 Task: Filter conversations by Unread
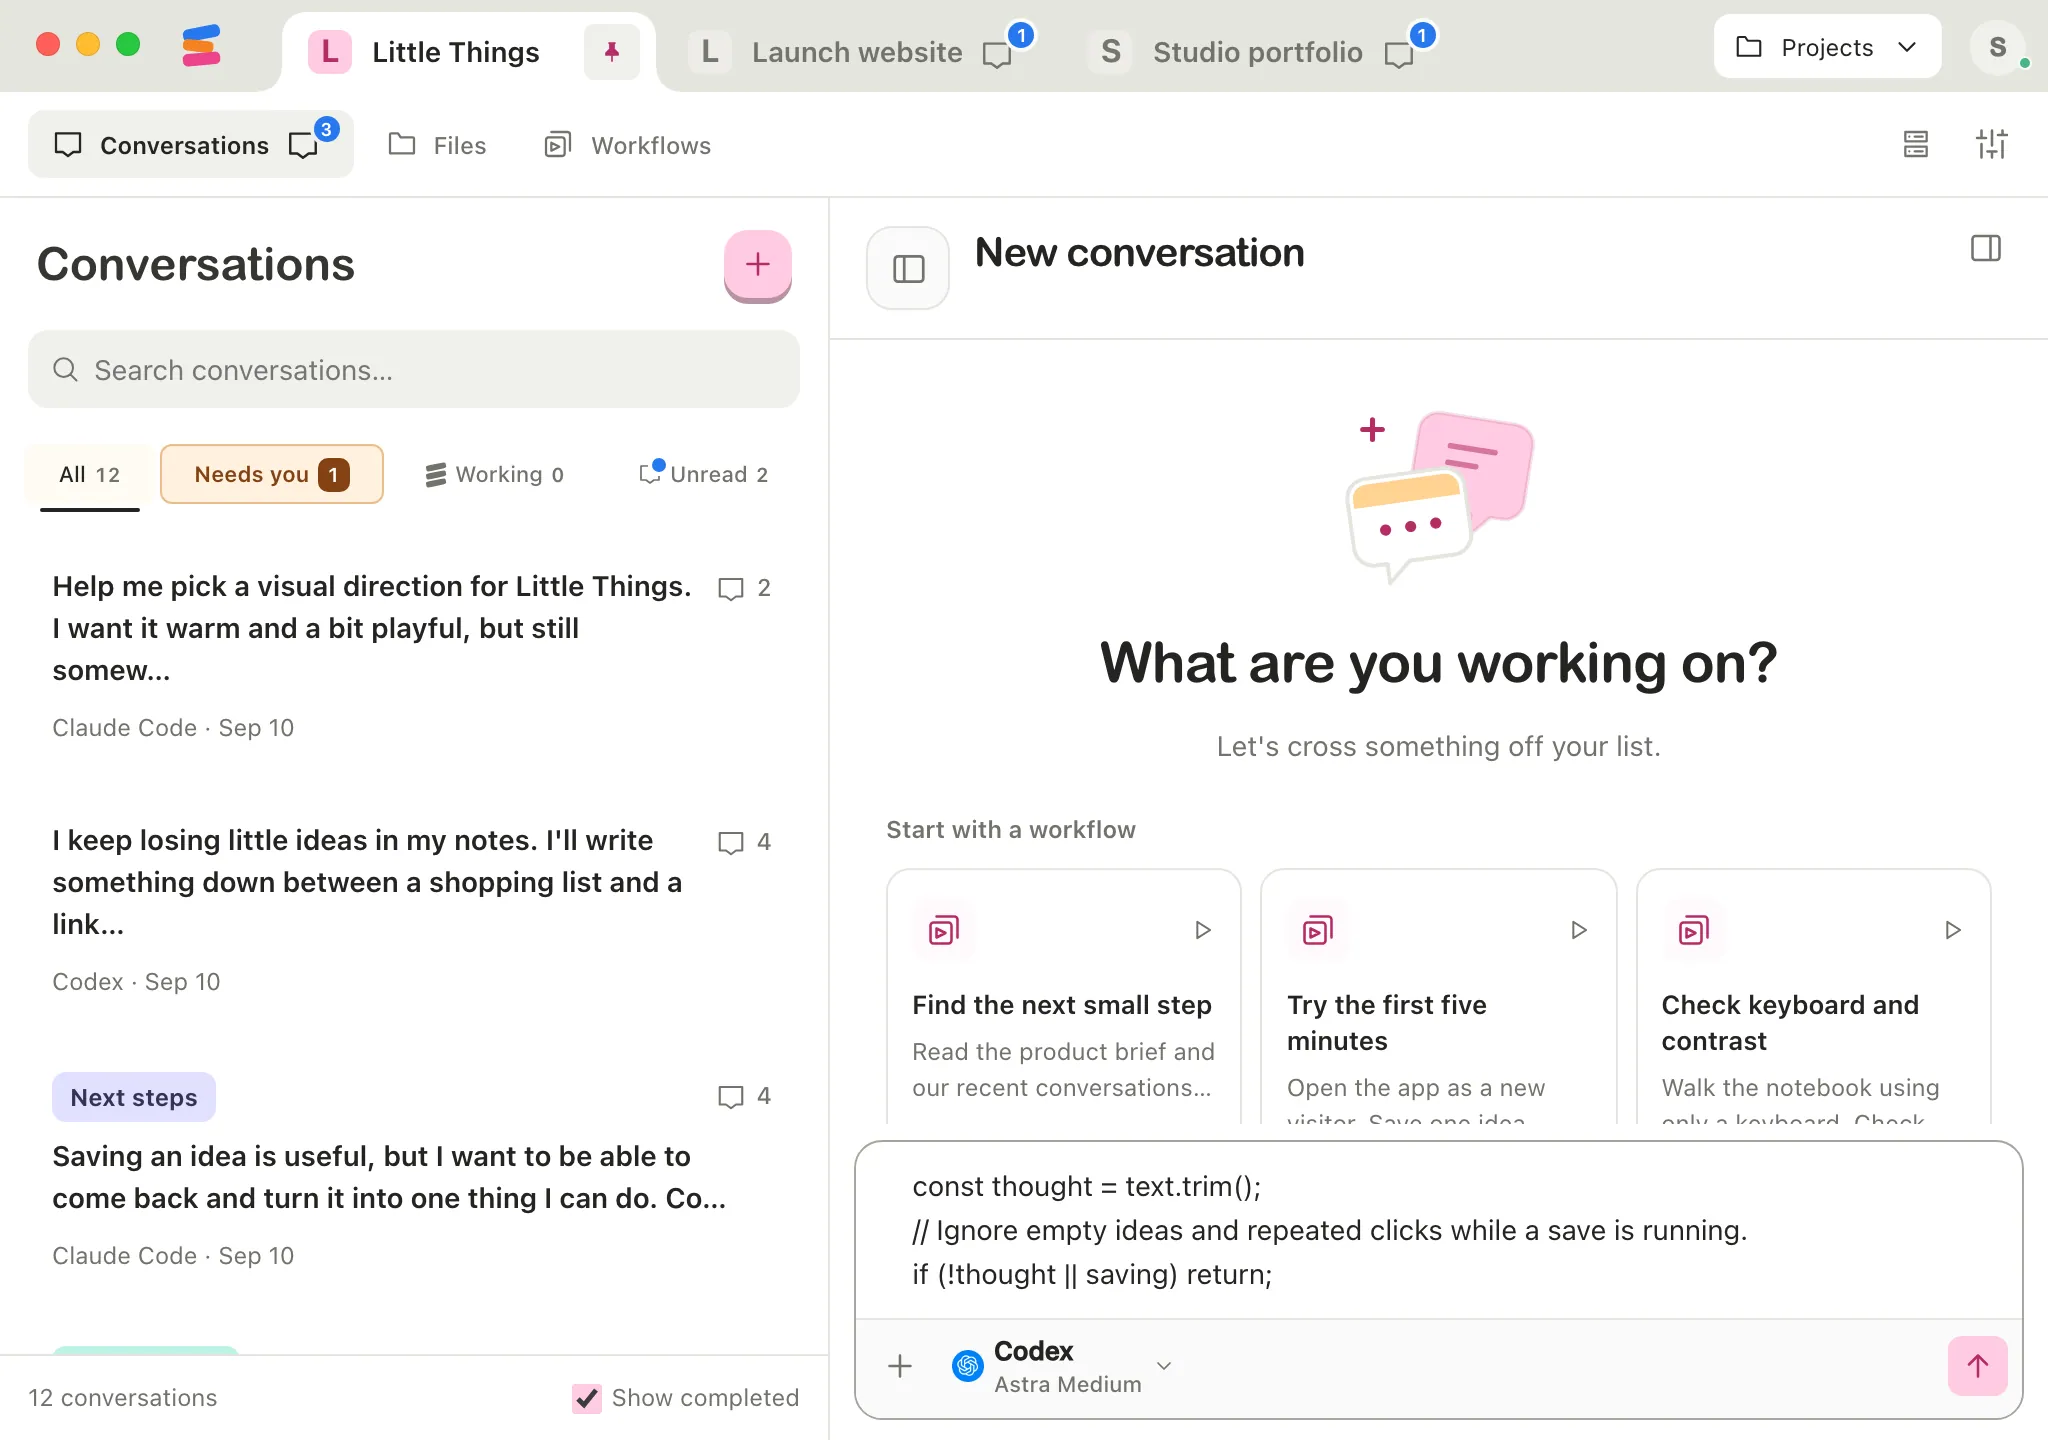click(x=704, y=474)
